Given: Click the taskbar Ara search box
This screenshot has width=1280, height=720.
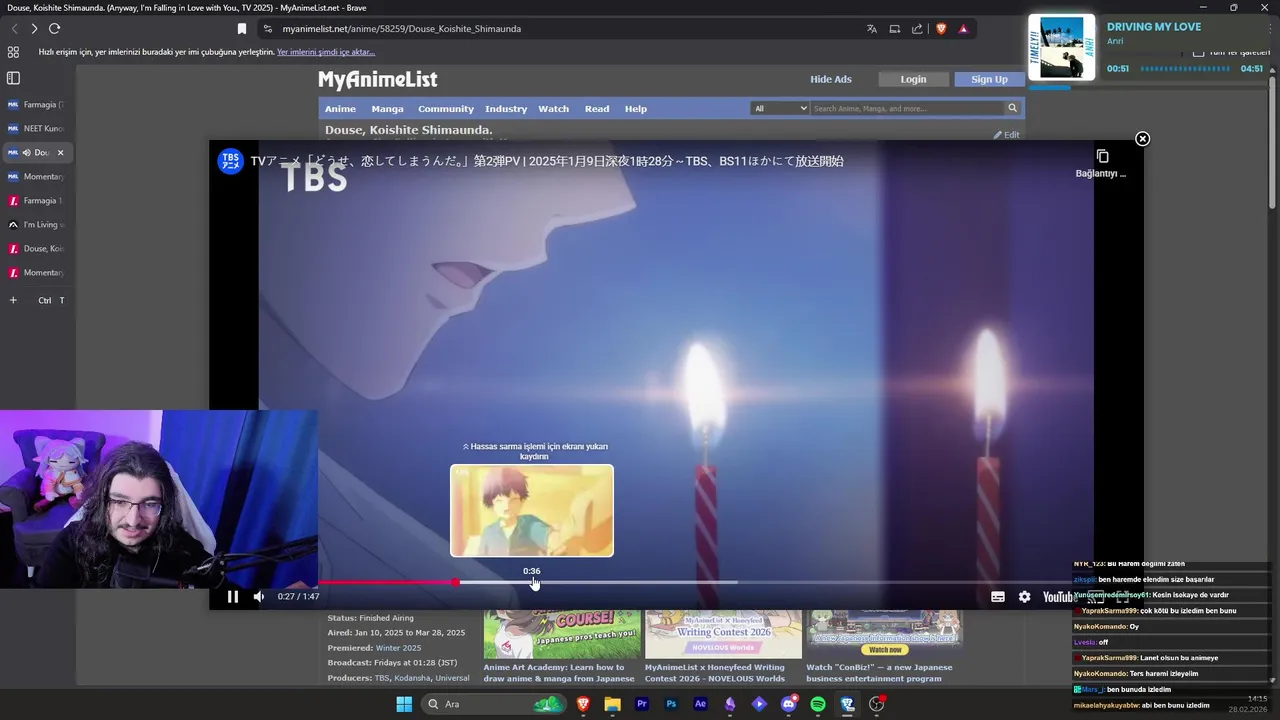Looking at the screenshot, I should click(495, 704).
